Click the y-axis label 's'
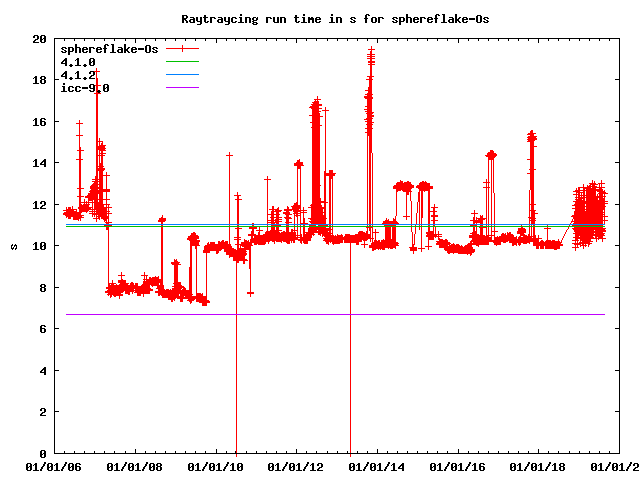The width and height of the screenshot is (640, 480). point(13,246)
